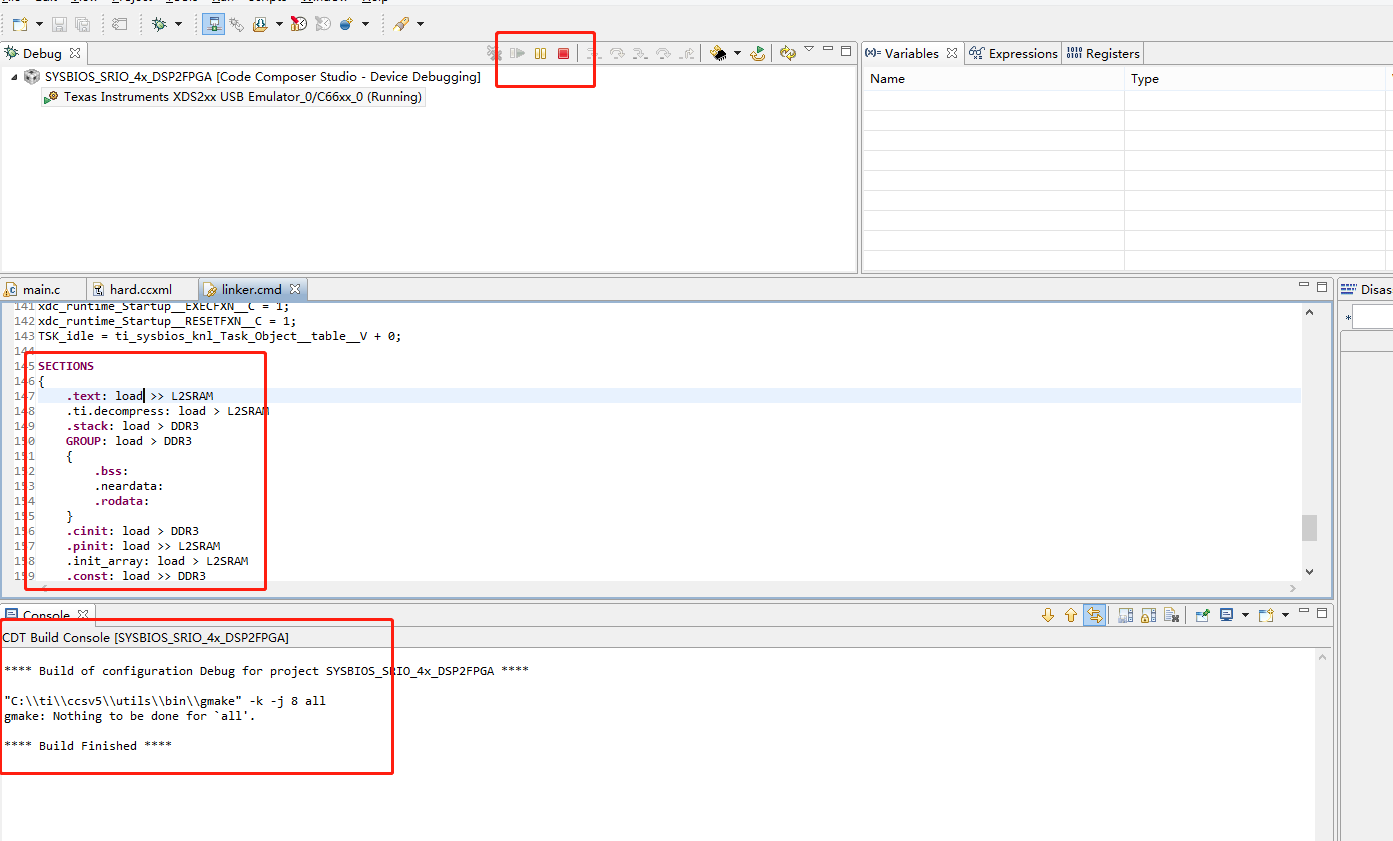Switch to the Expressions tab
1393x841 pixels.
(x=1013, y=53)
